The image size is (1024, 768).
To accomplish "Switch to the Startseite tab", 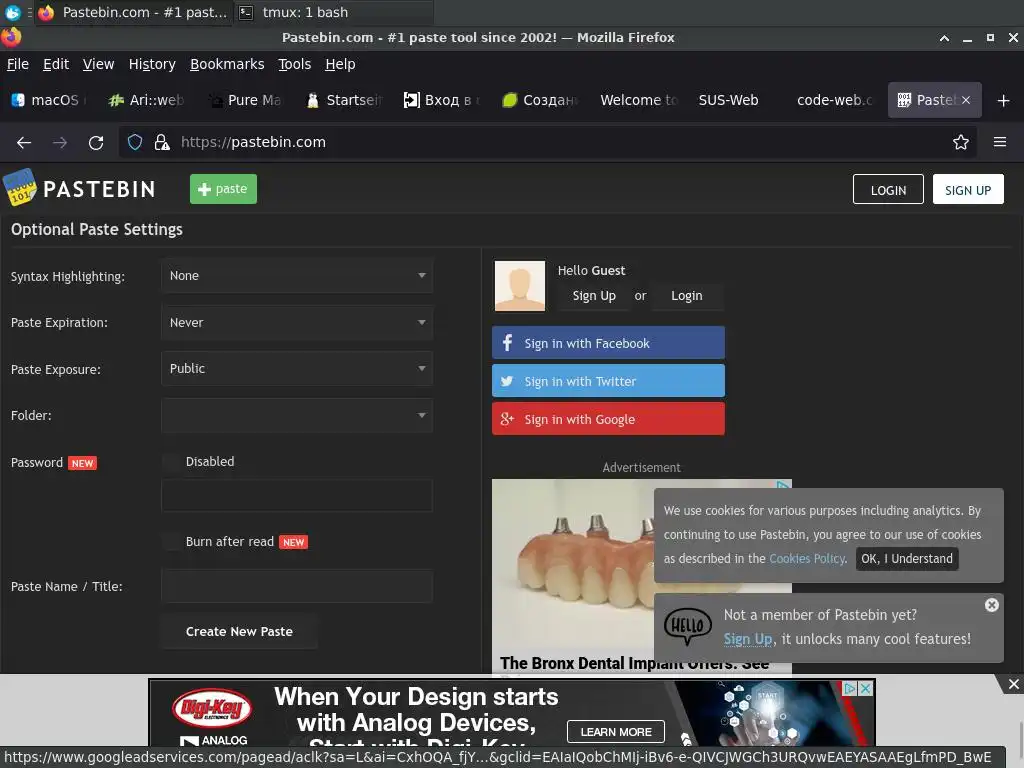I will click(345, 101).
